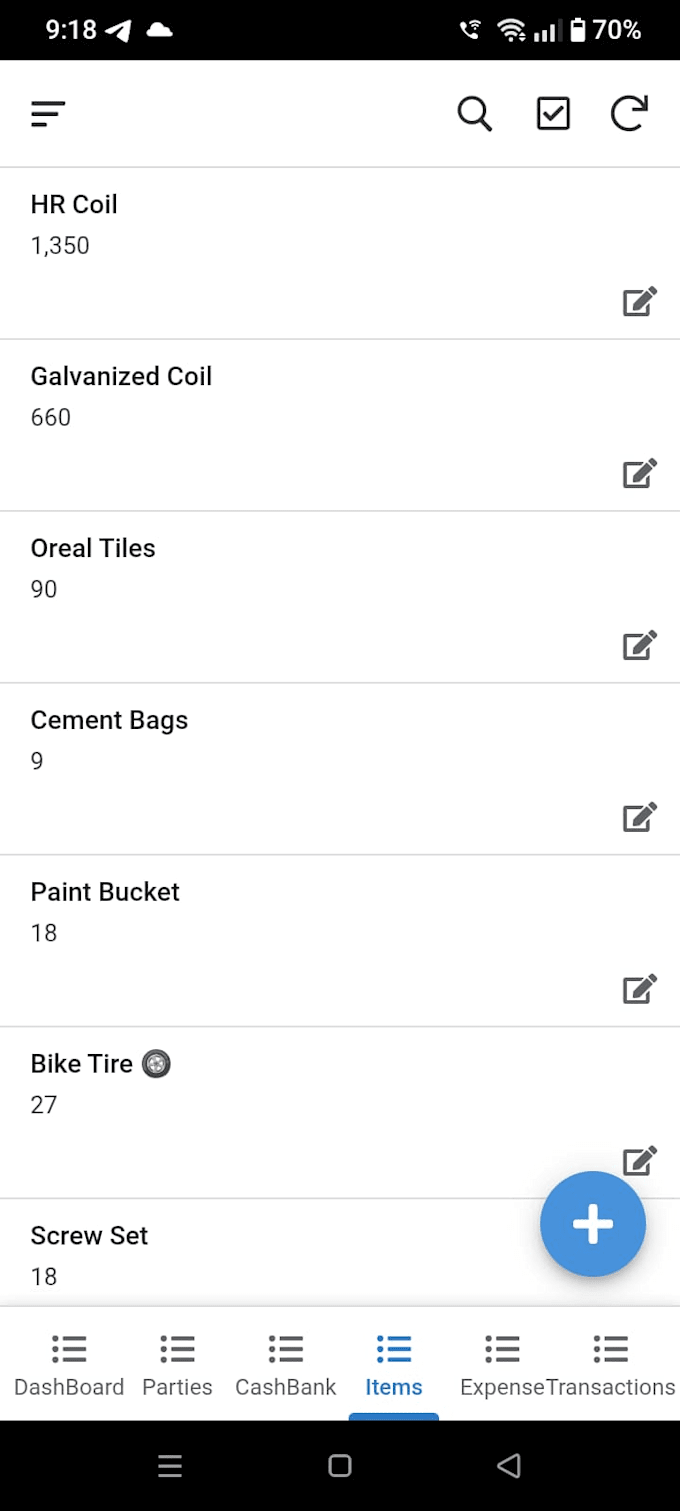The image size is (680, 1511).
Task: Tap the select-all checkbox icon
Action: click(x=553, y=114)
